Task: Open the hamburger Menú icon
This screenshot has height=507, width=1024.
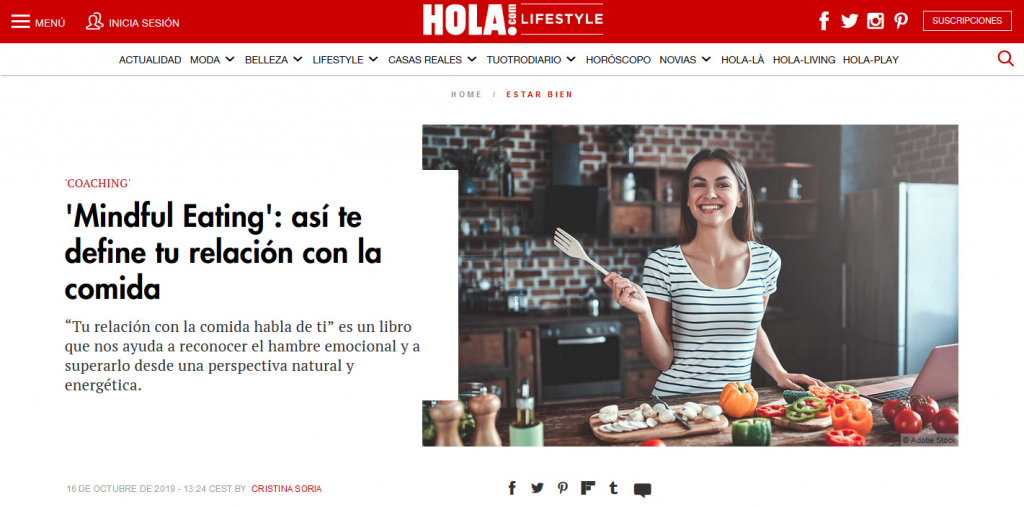Action: (x=20, y=22)
